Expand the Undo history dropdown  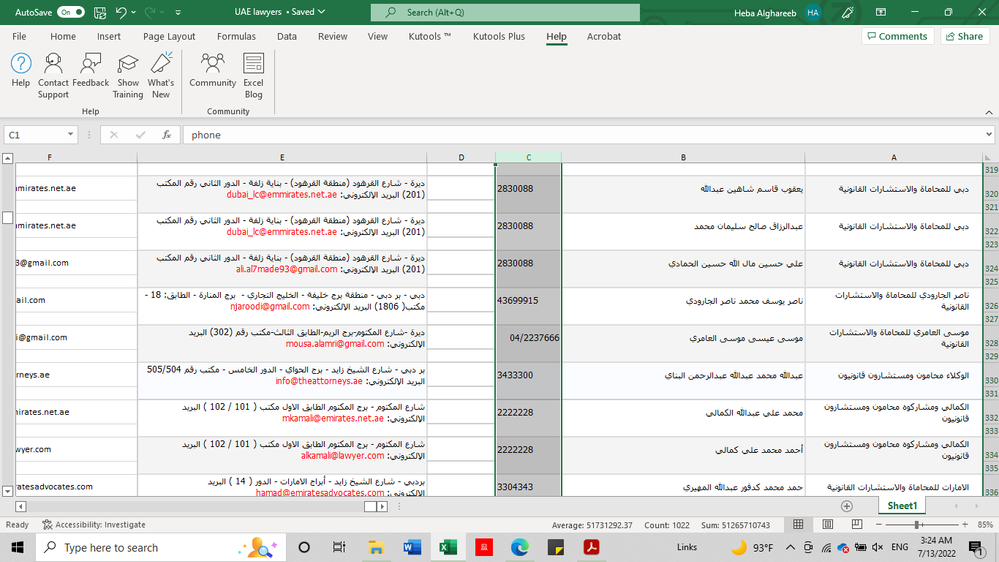tap(133, 12)
